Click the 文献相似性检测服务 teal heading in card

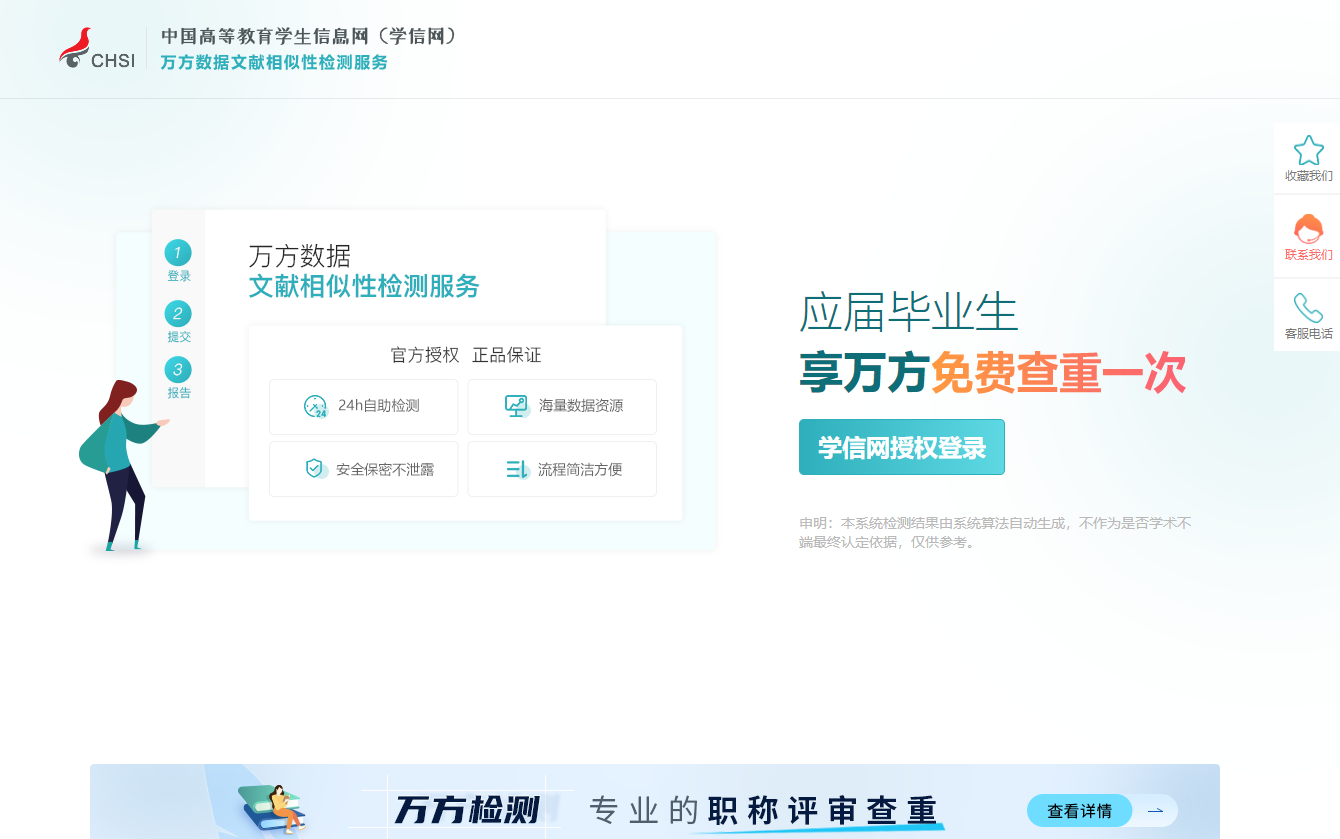[x=364, y=286]
